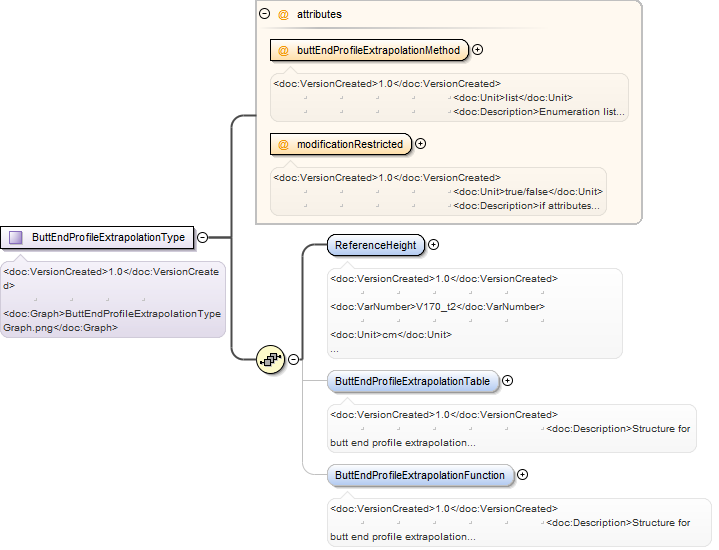719x550 pixels.
Task: Select the ButtEndProfileExtrapolationTable element
Action: coord(413,381)
